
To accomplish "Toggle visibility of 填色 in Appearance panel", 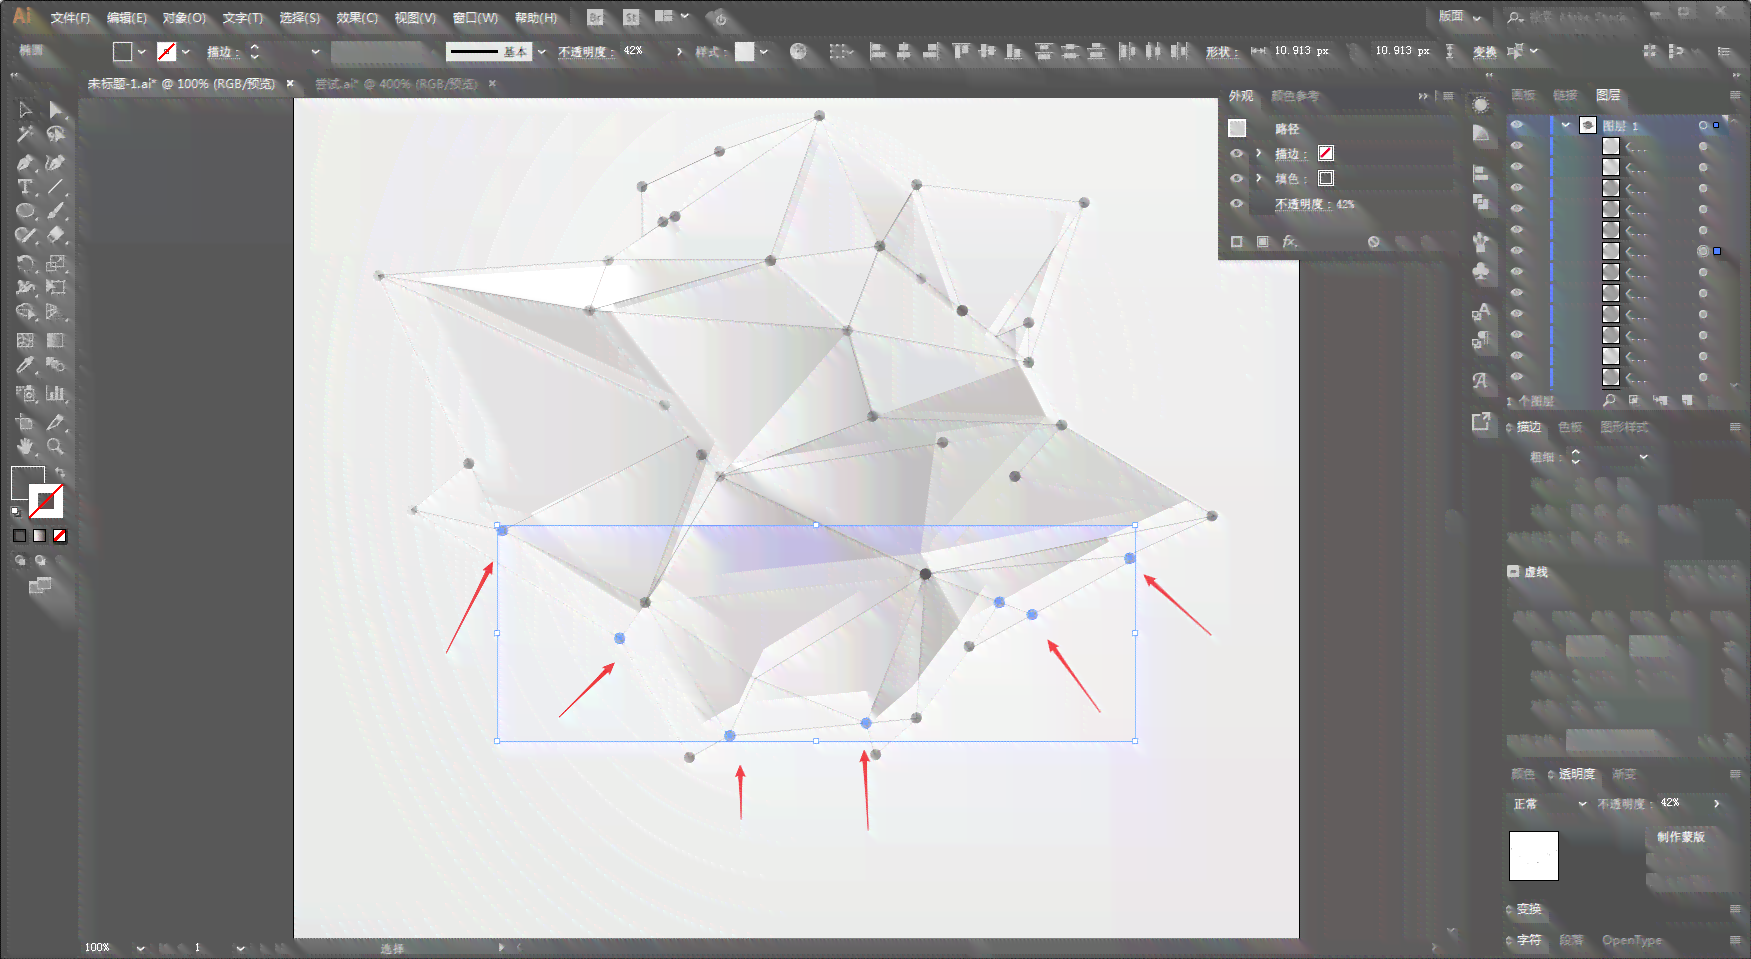I will point(1237,178).
